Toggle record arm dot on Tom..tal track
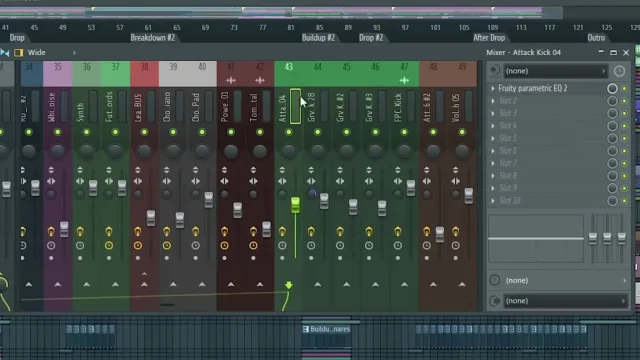Image resolution: width=640 pixels, height=360 pixels. coord(253,258)
